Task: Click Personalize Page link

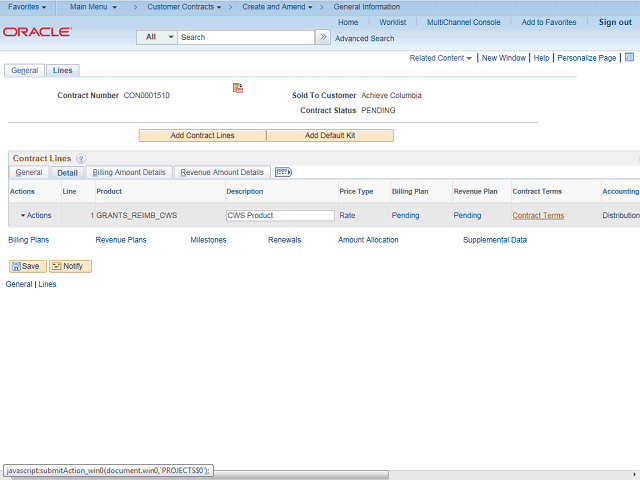Action: pos(587,58)
